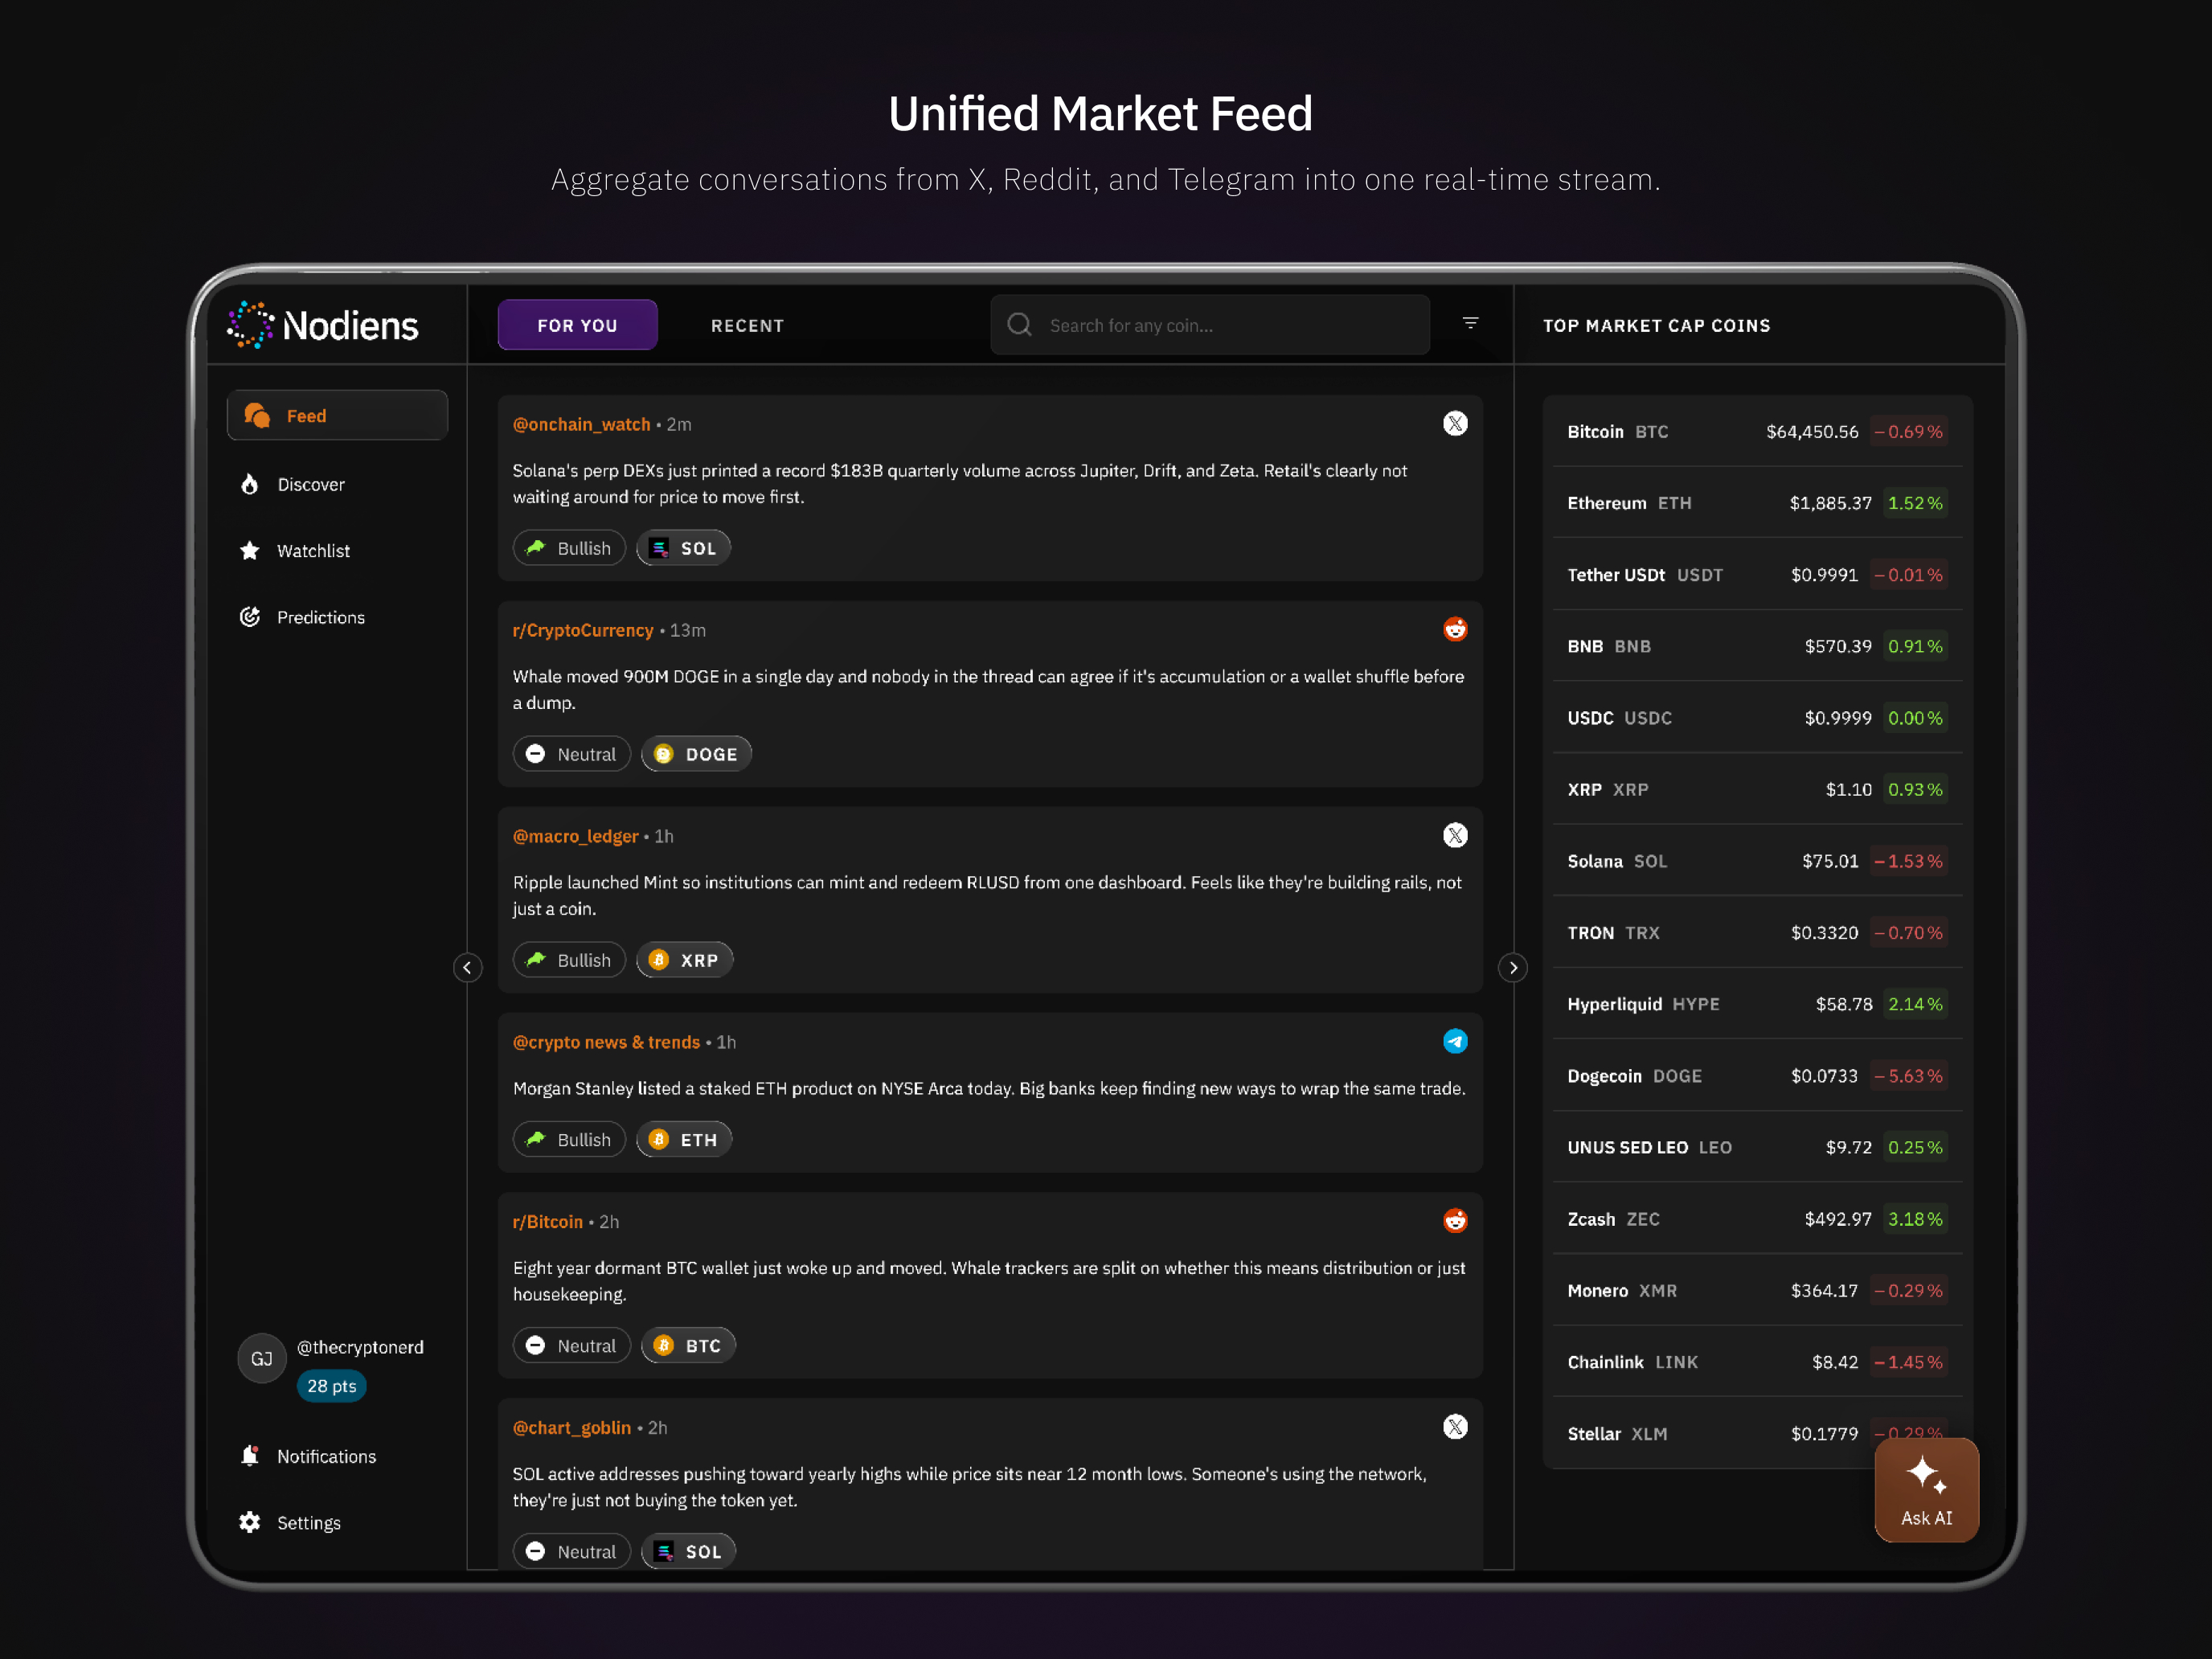Select the Stellar XLM row

1757,1433
